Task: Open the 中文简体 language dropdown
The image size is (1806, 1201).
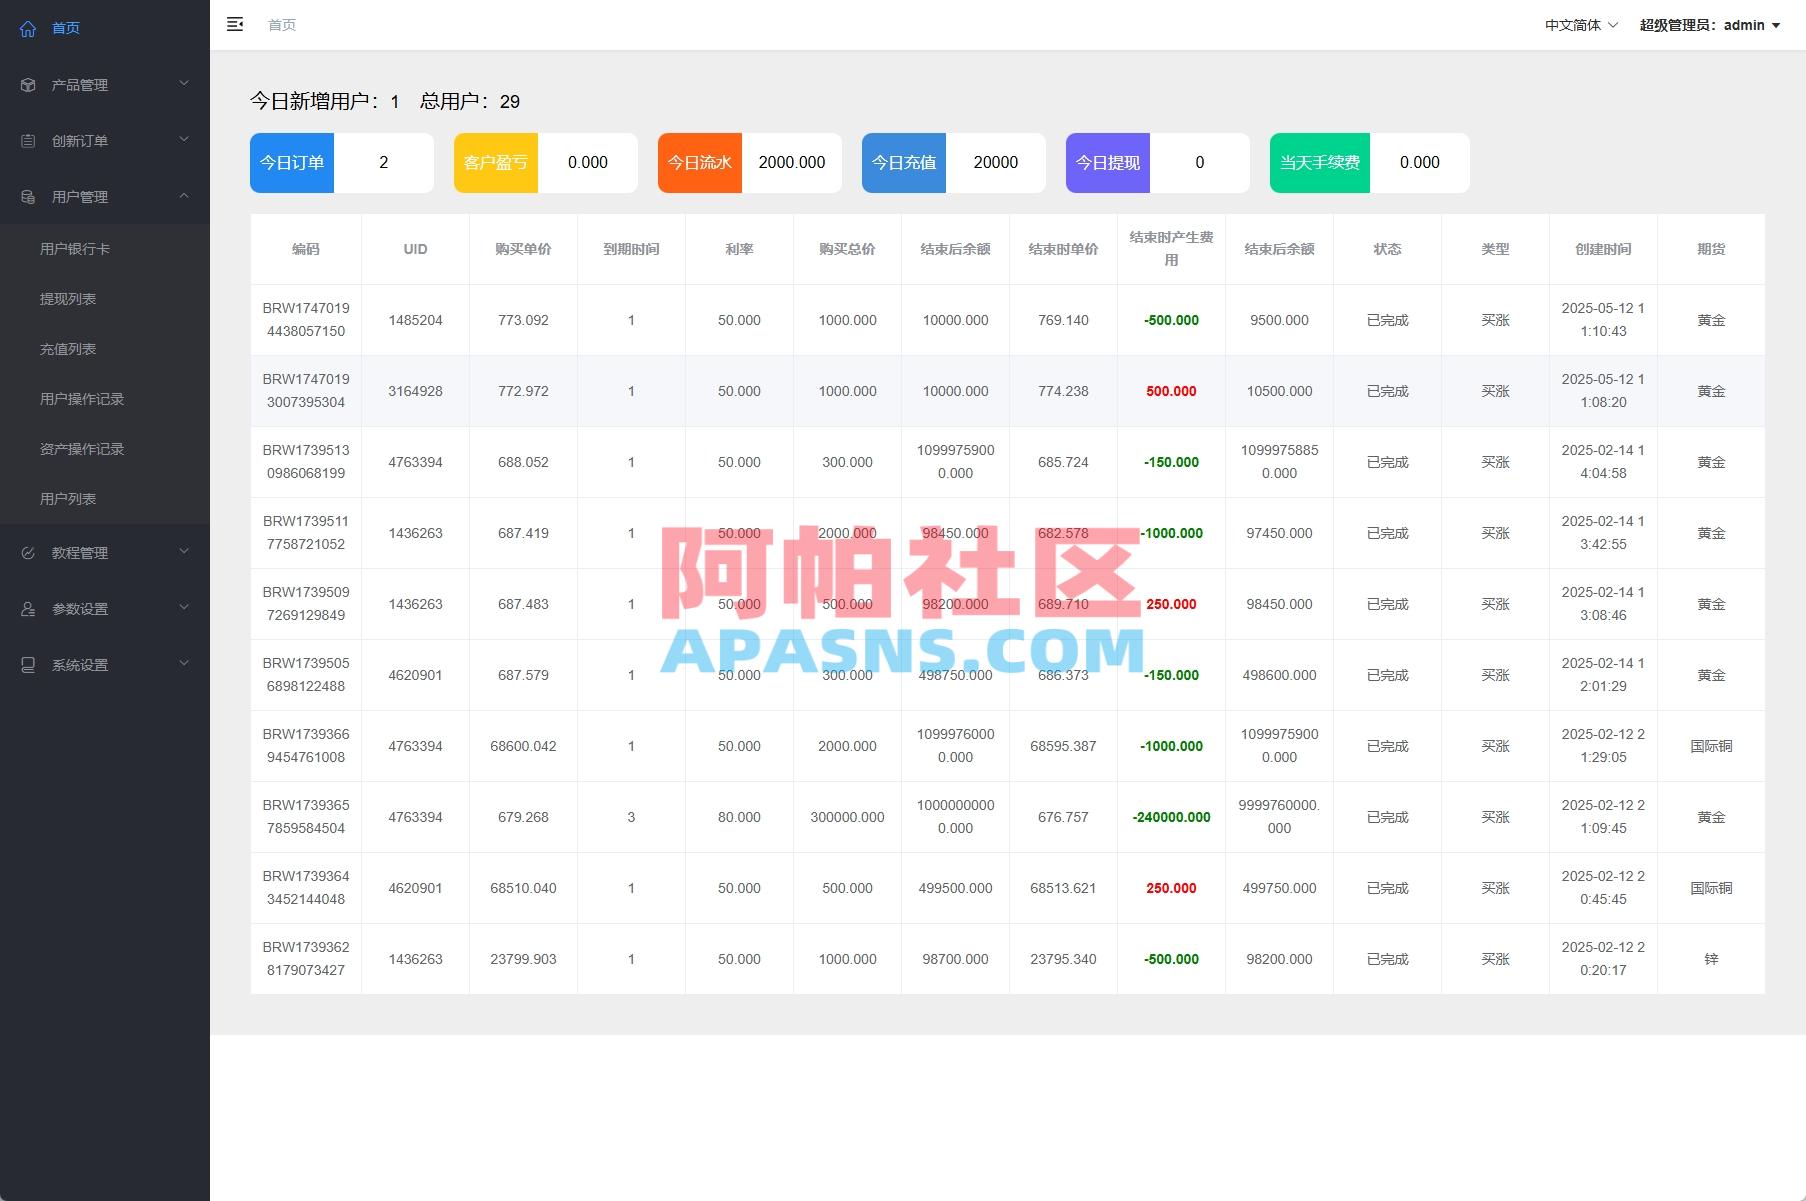Action: coord(1578,24)
